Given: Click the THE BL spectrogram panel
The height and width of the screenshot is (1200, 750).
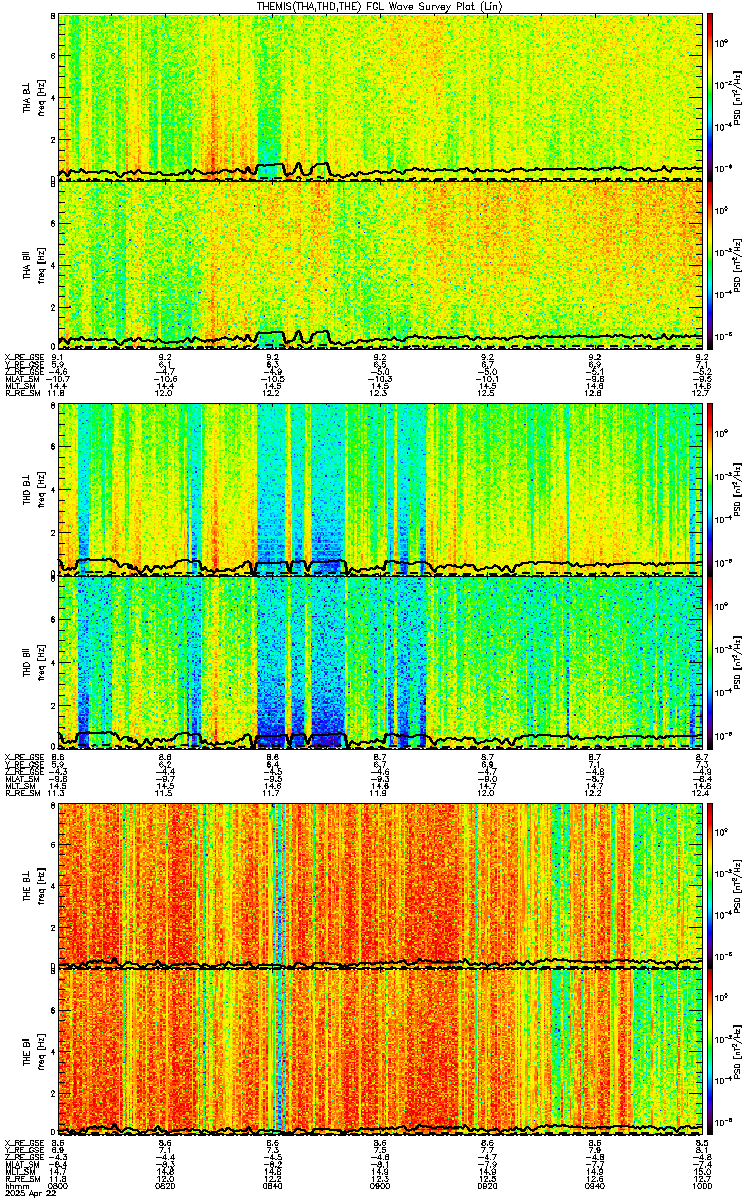Looking at the screenshot, I should pyautogui.click(x=380, y=885).
